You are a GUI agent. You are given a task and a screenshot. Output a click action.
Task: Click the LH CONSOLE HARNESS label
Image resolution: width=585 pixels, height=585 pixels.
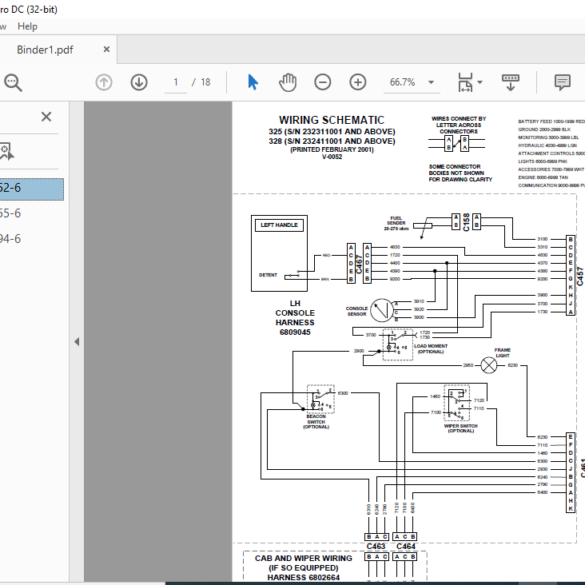(x=295, y=317)
